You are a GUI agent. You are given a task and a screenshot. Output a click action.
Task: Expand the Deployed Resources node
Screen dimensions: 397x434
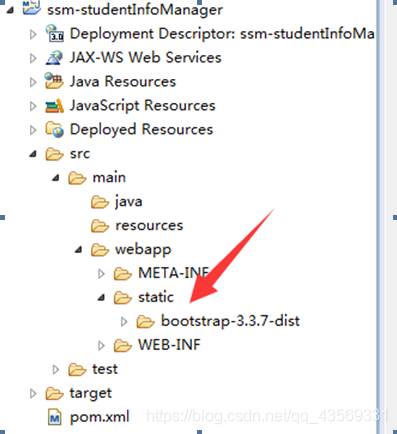click(33, 130)
